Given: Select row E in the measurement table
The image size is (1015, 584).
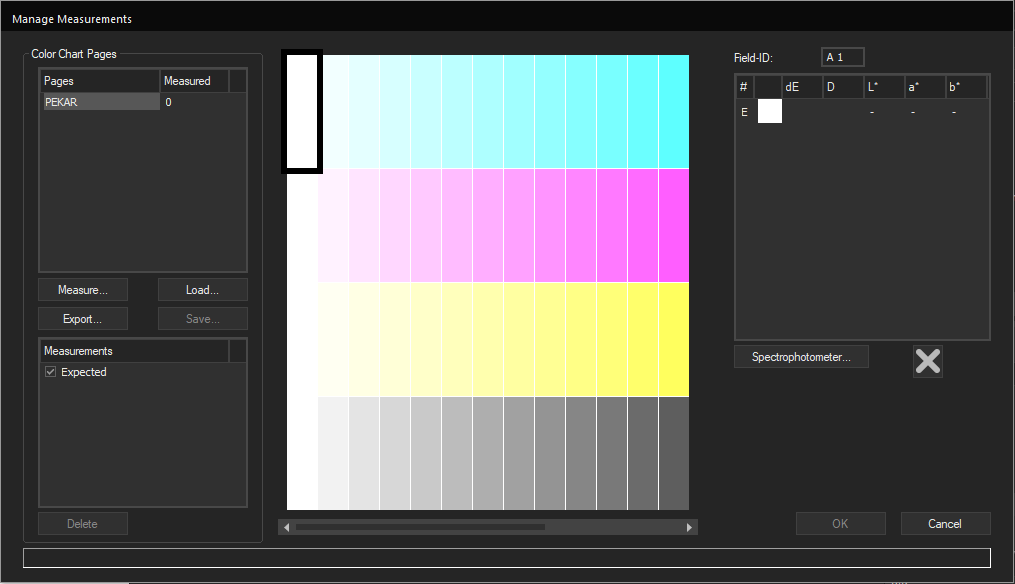Looking at the screenshot, I should tap(862, 111).
